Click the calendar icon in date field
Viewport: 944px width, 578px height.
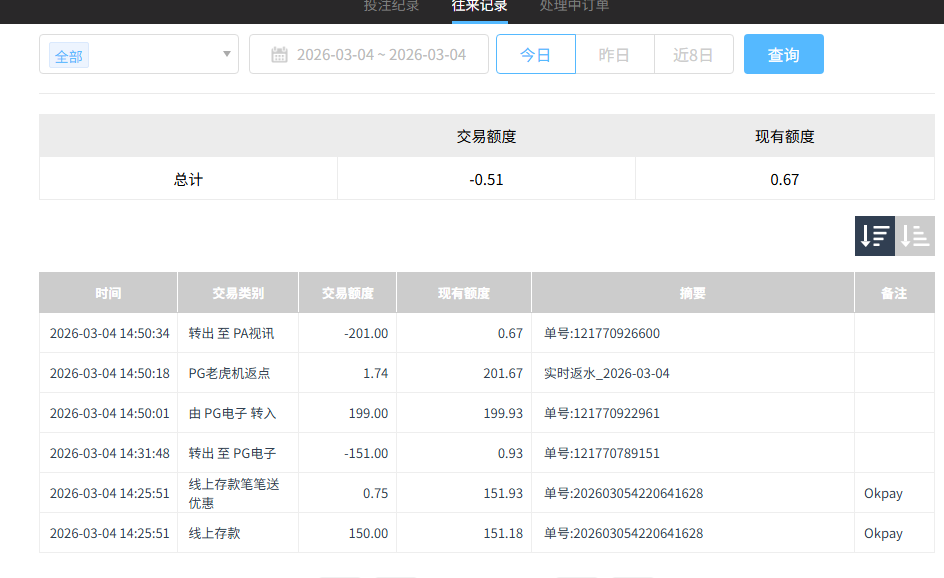click(x=280, y=55)
